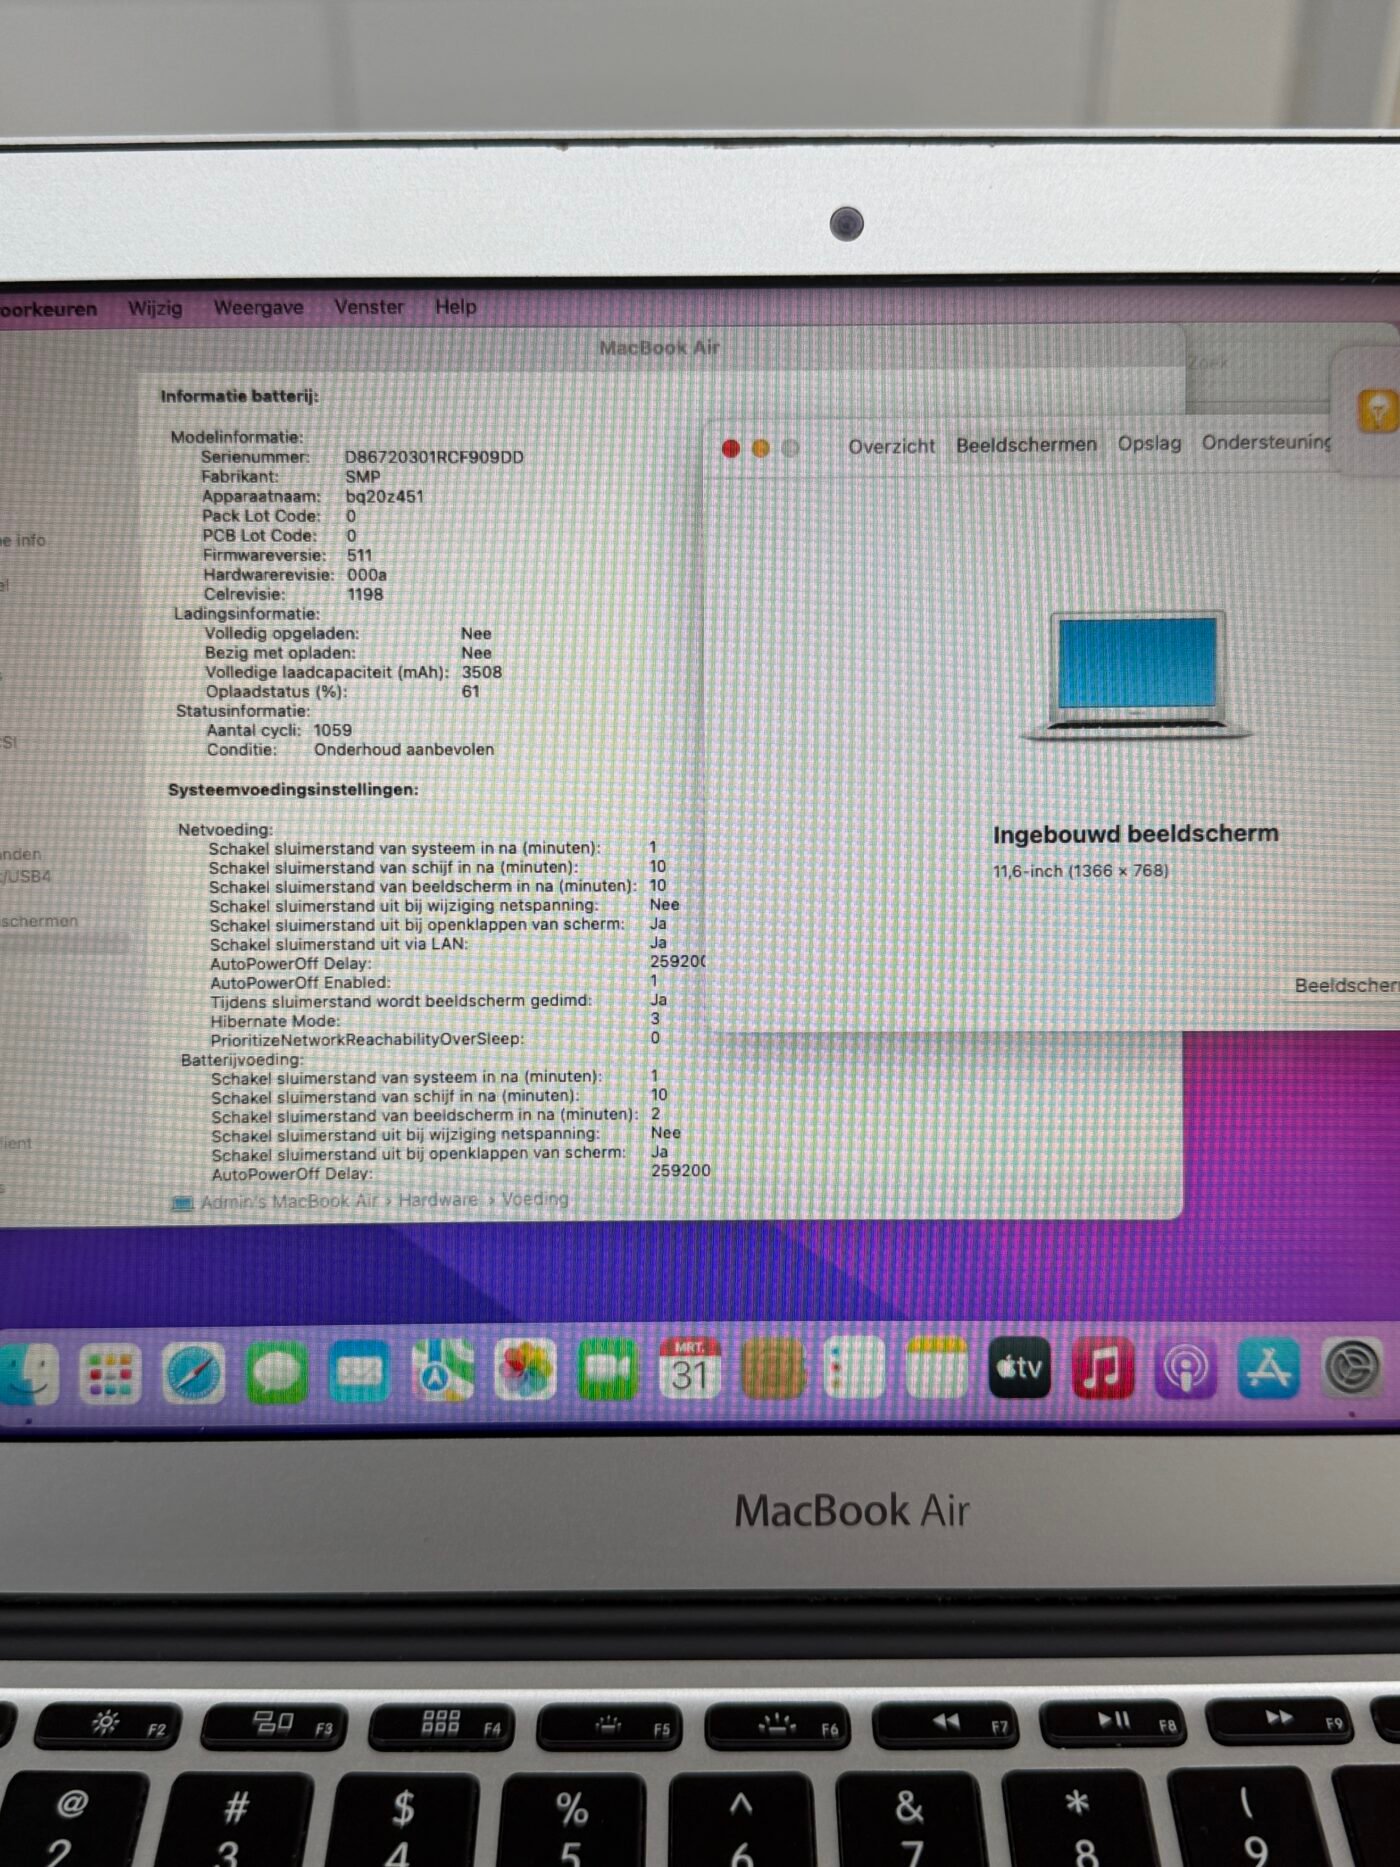Open the Calendar showing 31
Viewport: 1400px width, 1867px height.
click(x=689, y=1369)
